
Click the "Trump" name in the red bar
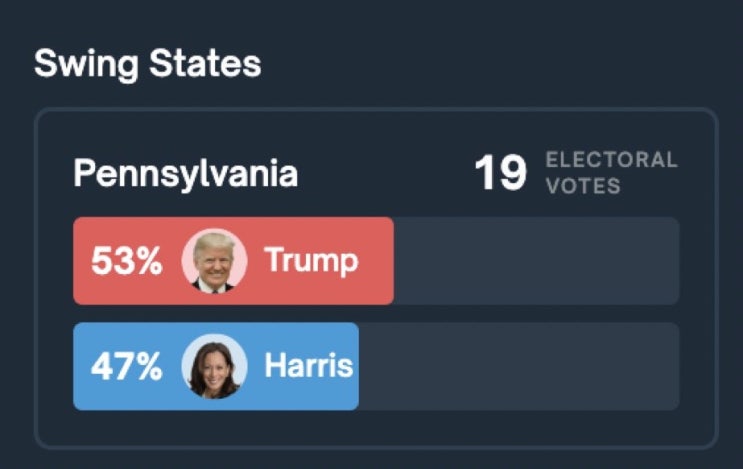(x=311, y=261)
